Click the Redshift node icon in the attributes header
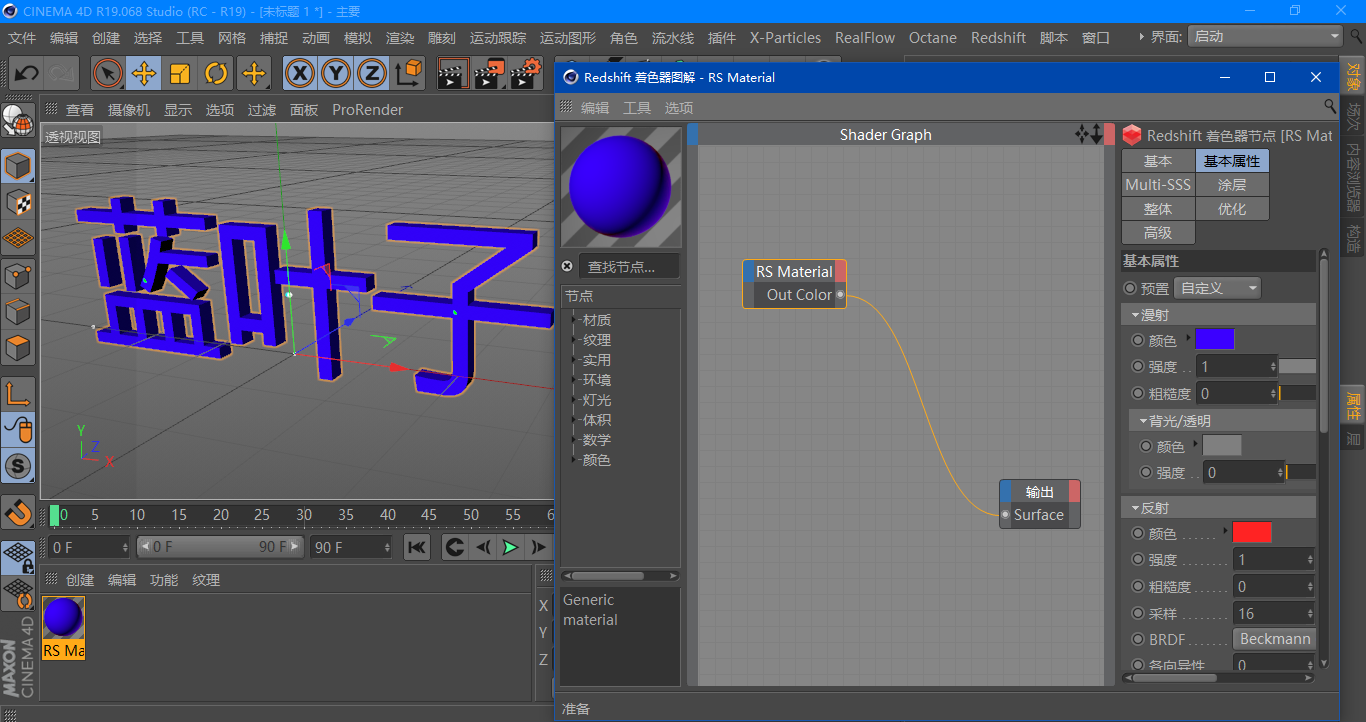This screenshot has width=1366, height=722. (x=1132, y=135)
